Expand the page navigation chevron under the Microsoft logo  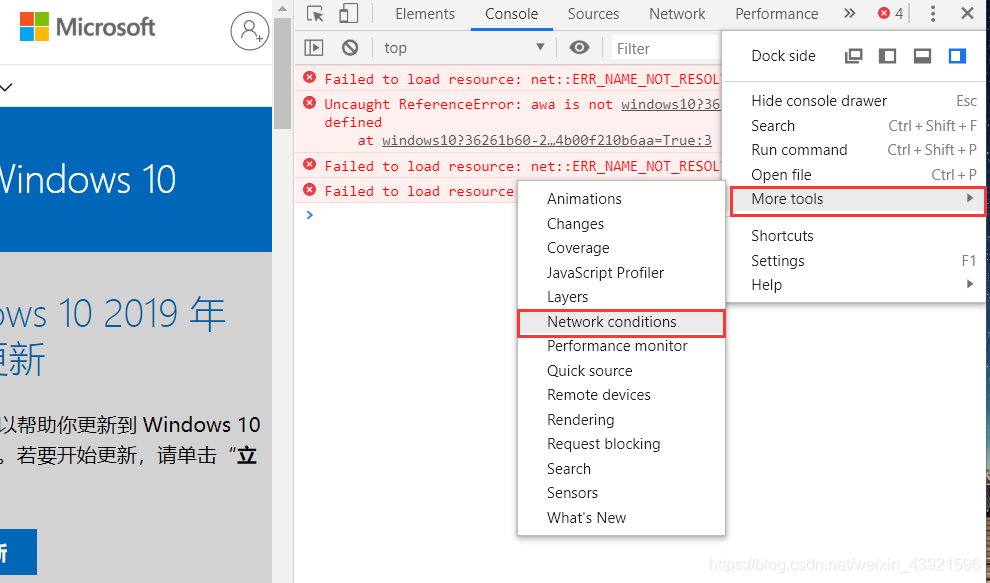[x=6, y=87]
